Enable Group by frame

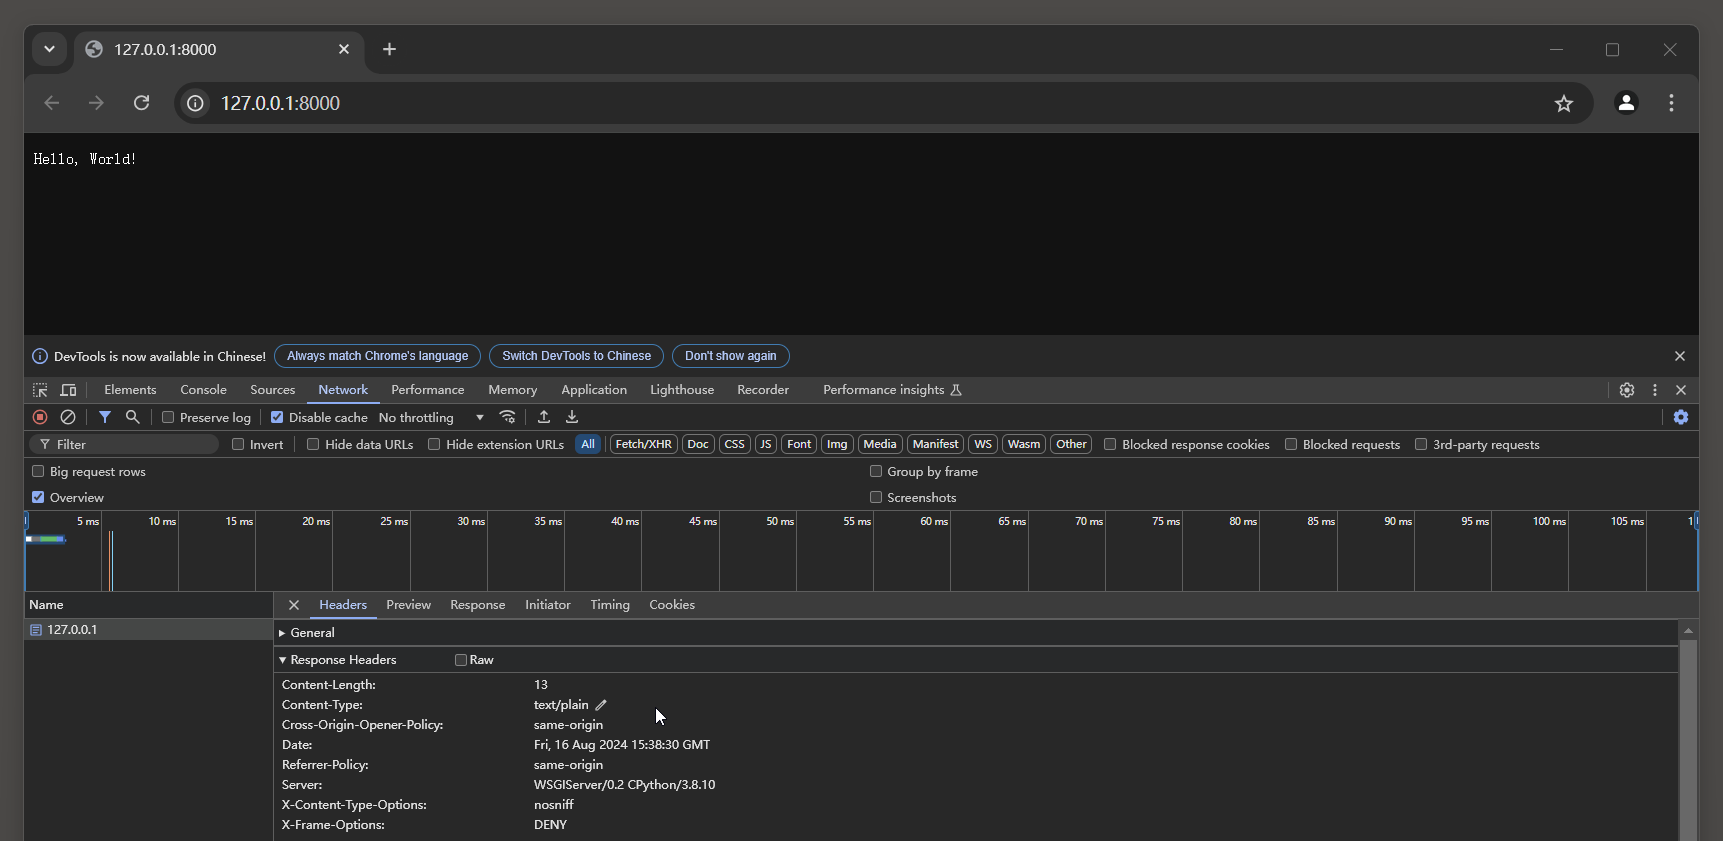point(876,471)
